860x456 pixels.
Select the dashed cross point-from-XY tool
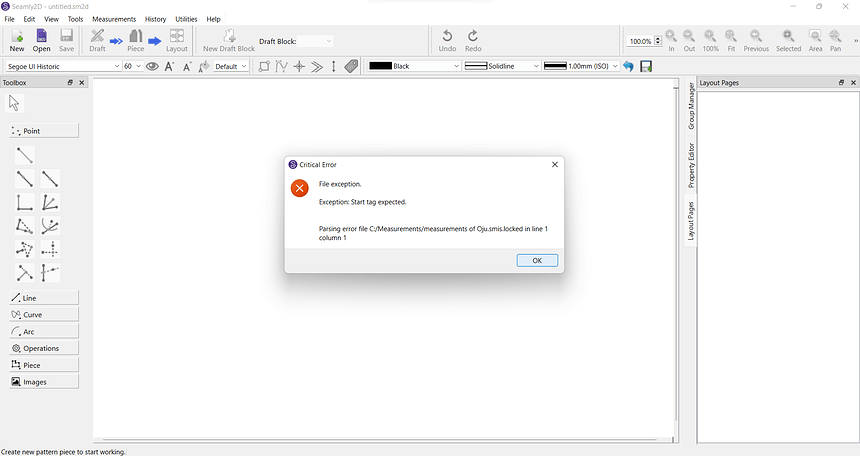pyautogui.click(x=50, y=250)
